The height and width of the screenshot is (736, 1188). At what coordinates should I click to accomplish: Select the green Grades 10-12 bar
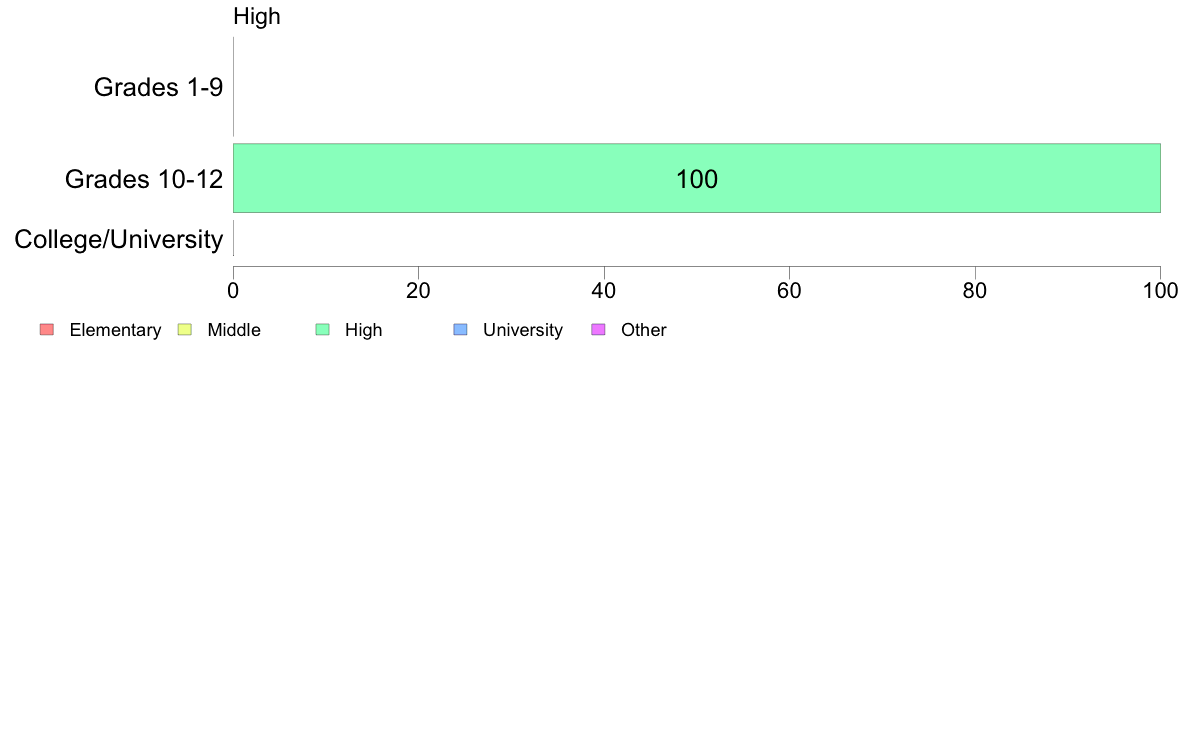pos(900,178)
